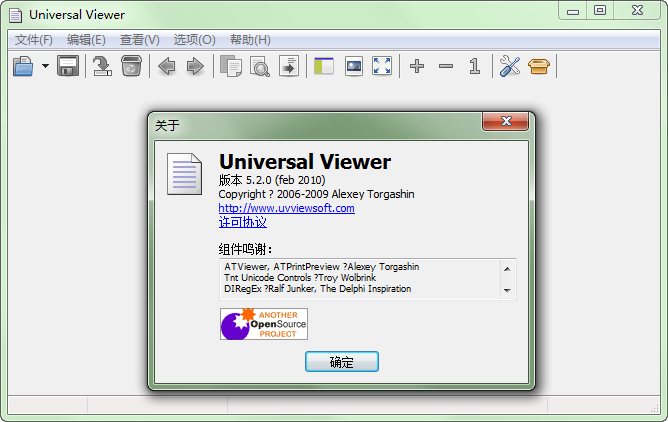Click the Universal Viewer title bar app icon
The height and width of the screenshot is (422, 668).
(x=16, y=15)
